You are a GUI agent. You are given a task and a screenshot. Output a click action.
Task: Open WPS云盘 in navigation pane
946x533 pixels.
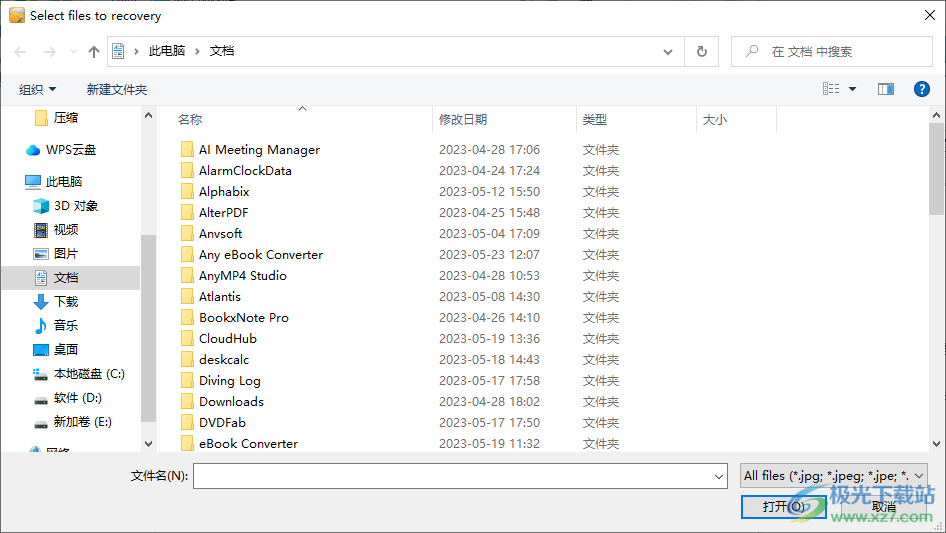(60, 150)
